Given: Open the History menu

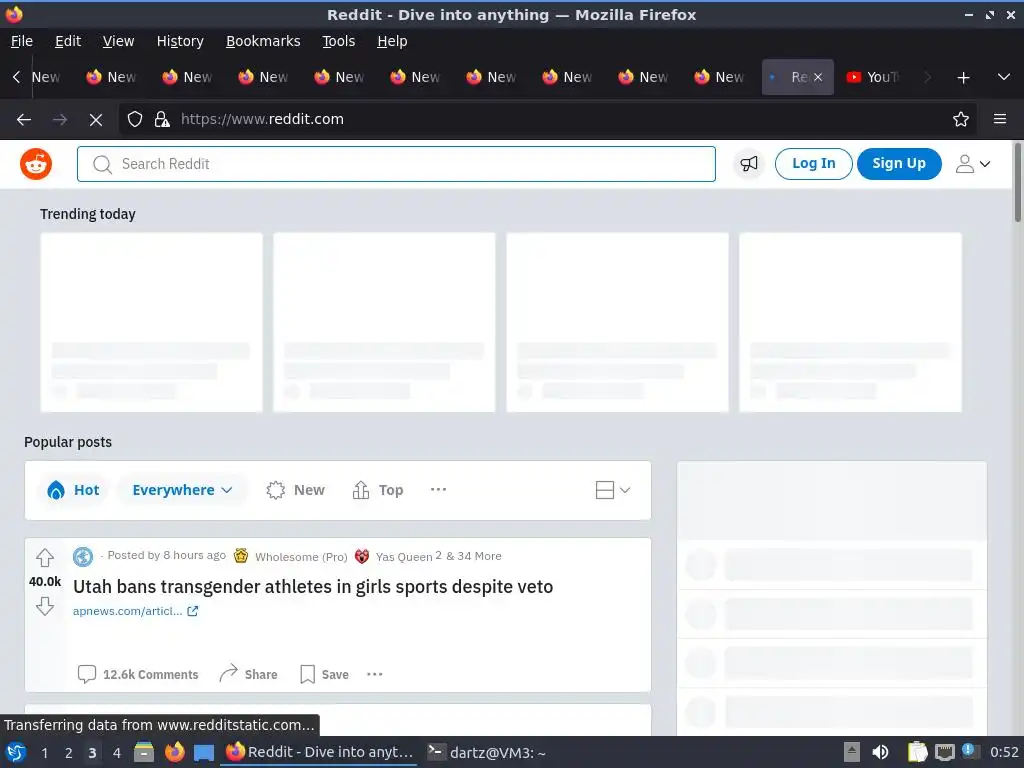Looking at the screenshot, I should (x=180, y=41).
